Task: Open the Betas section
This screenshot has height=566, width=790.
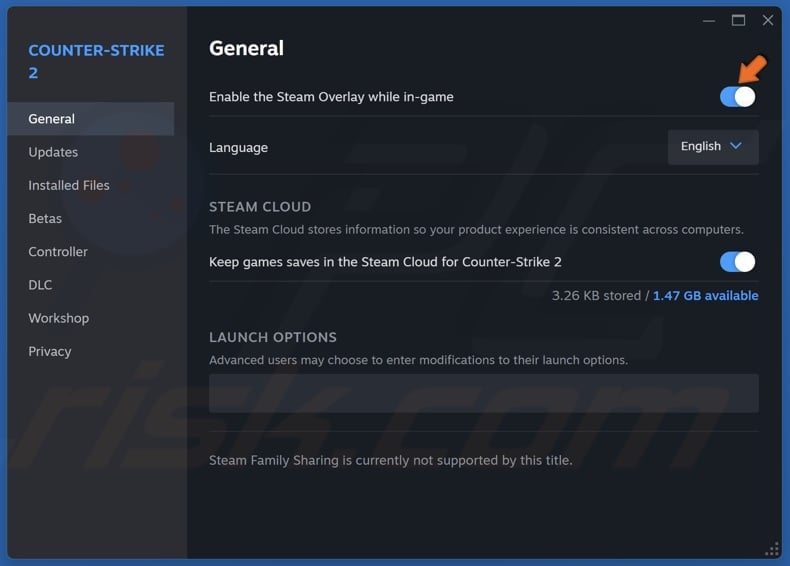Action: (45, 219)
